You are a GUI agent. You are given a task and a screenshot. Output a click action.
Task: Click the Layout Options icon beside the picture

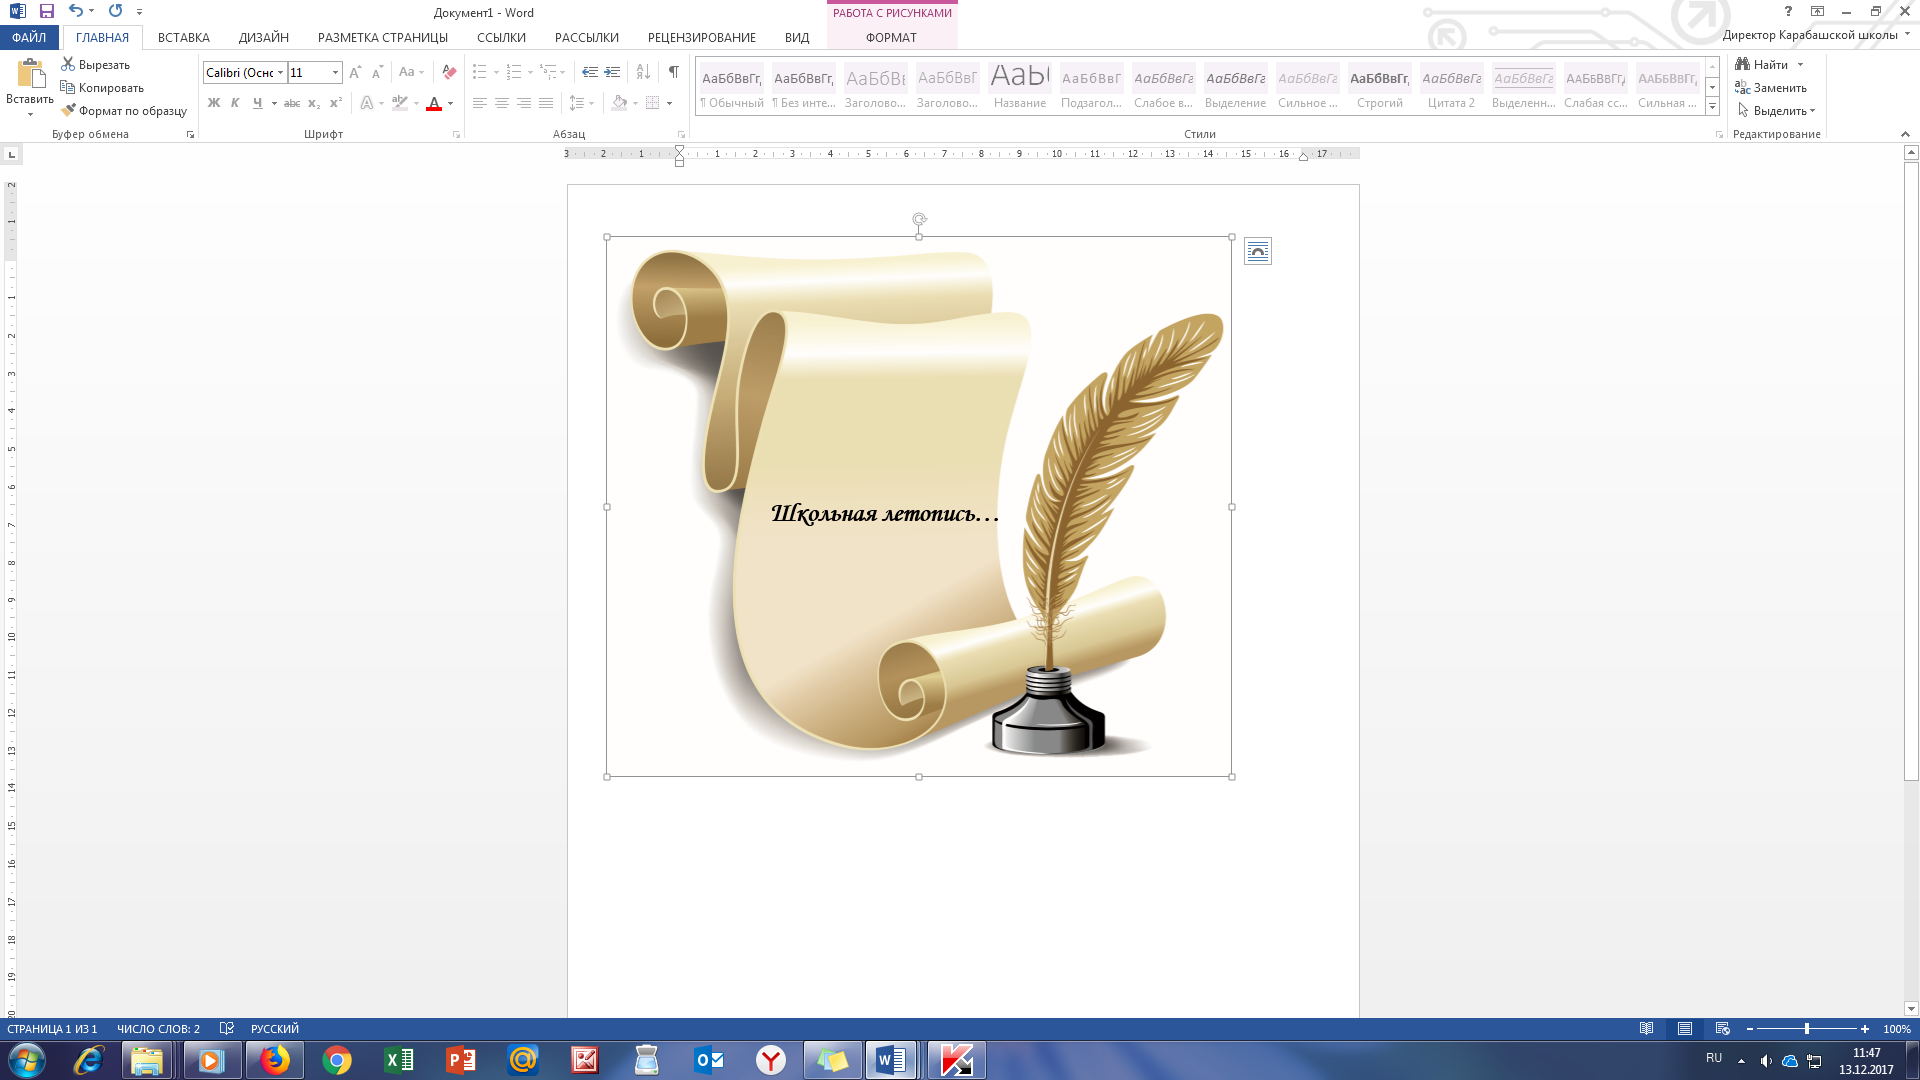coord(1257,252)
